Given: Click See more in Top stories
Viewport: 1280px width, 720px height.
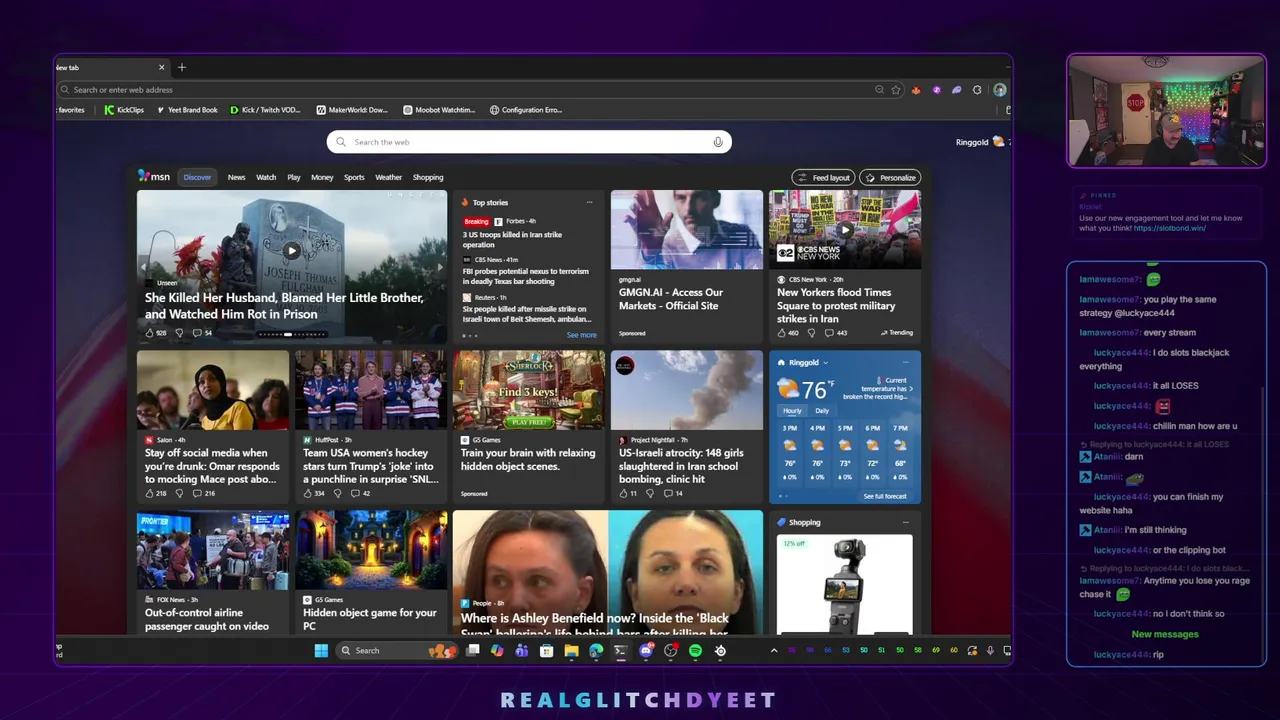Looking at the screenshot, I should [581, 335].
